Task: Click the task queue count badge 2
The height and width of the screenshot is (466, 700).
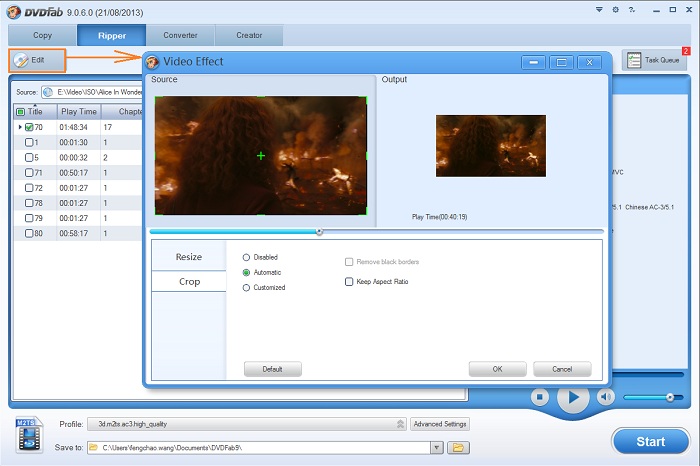Action: (686, 51)
